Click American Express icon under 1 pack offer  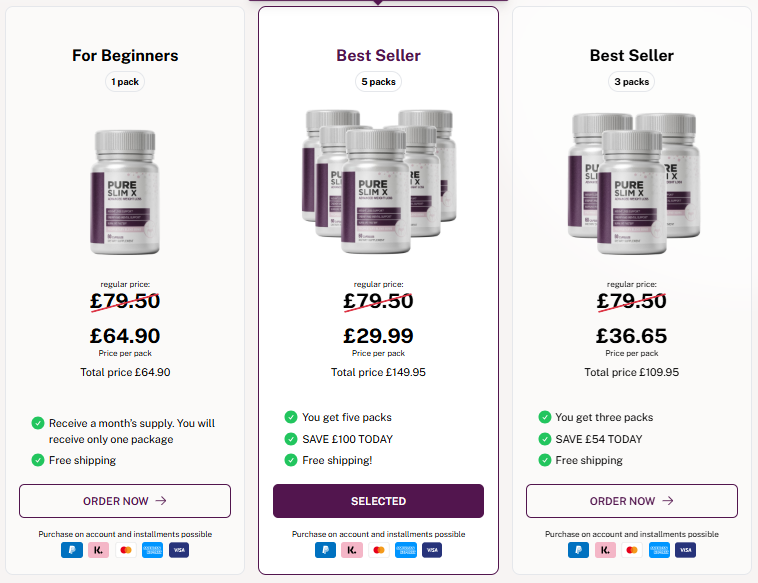[x=152, y=550]
